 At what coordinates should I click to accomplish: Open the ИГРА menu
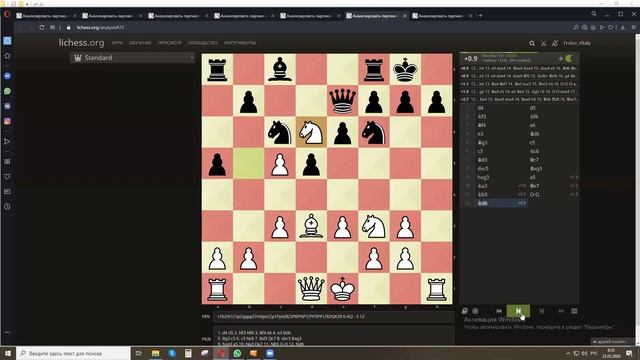(x=117, y=43)
